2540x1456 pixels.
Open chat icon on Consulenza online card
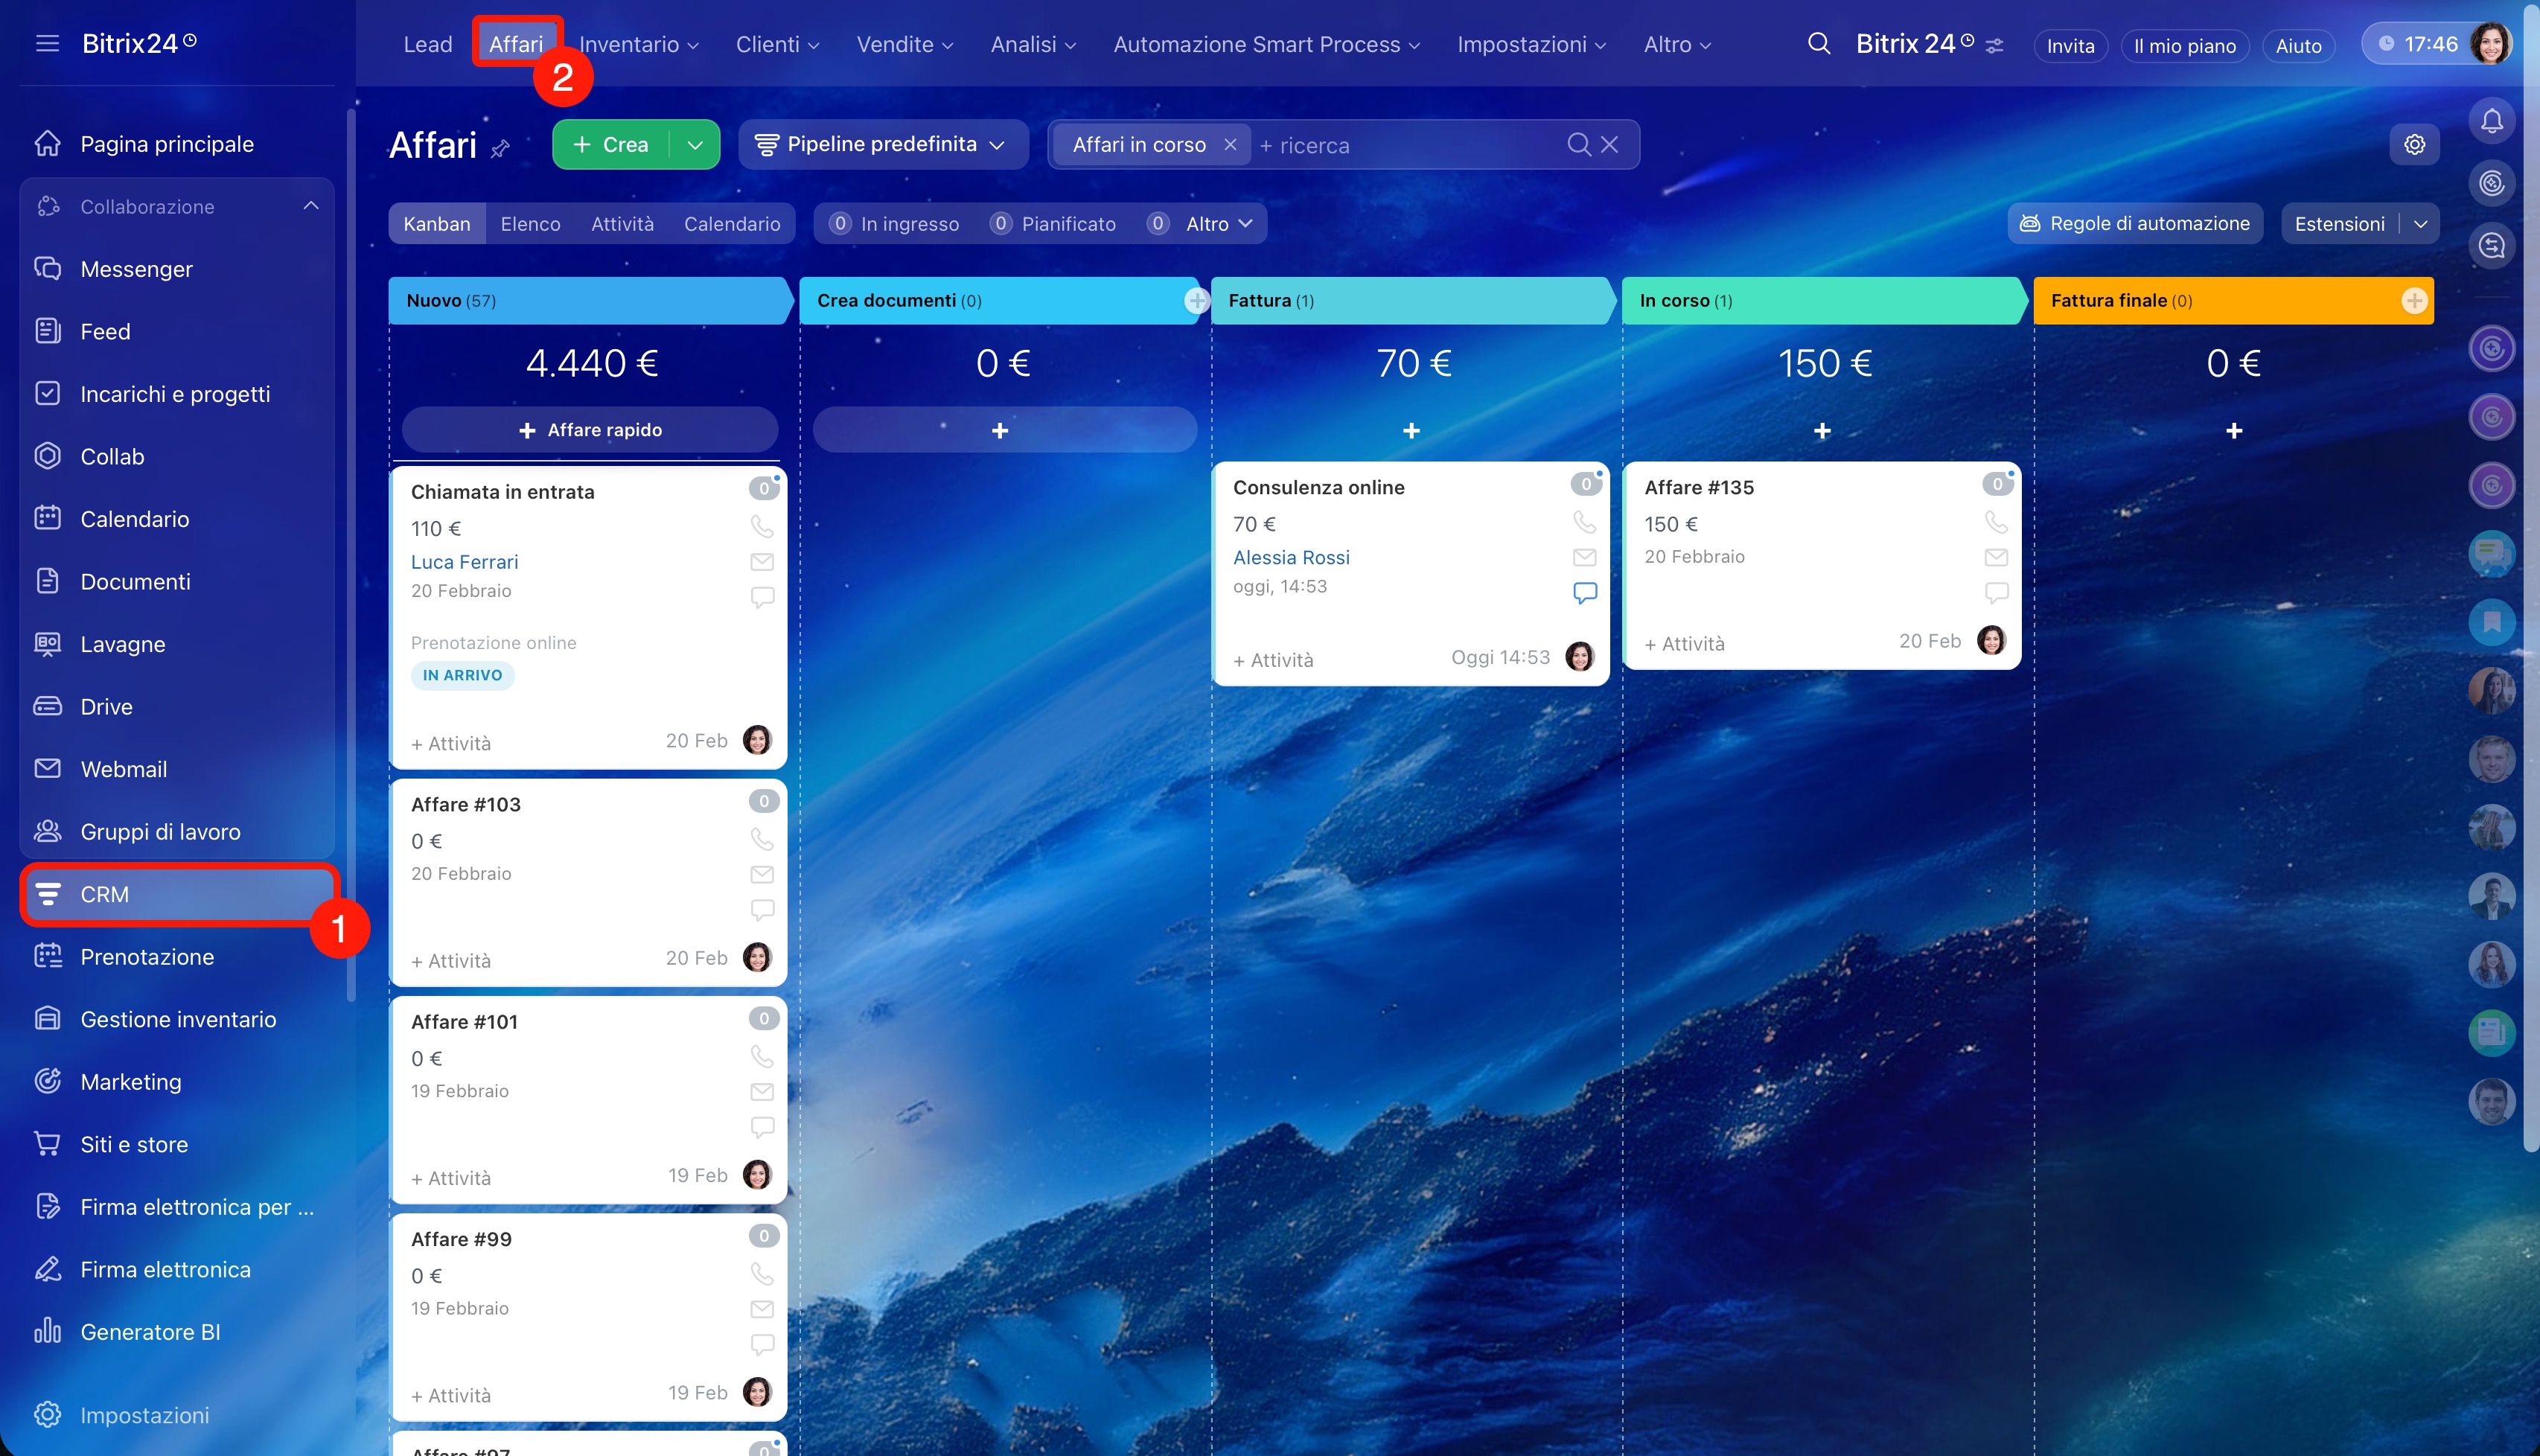1584,592
